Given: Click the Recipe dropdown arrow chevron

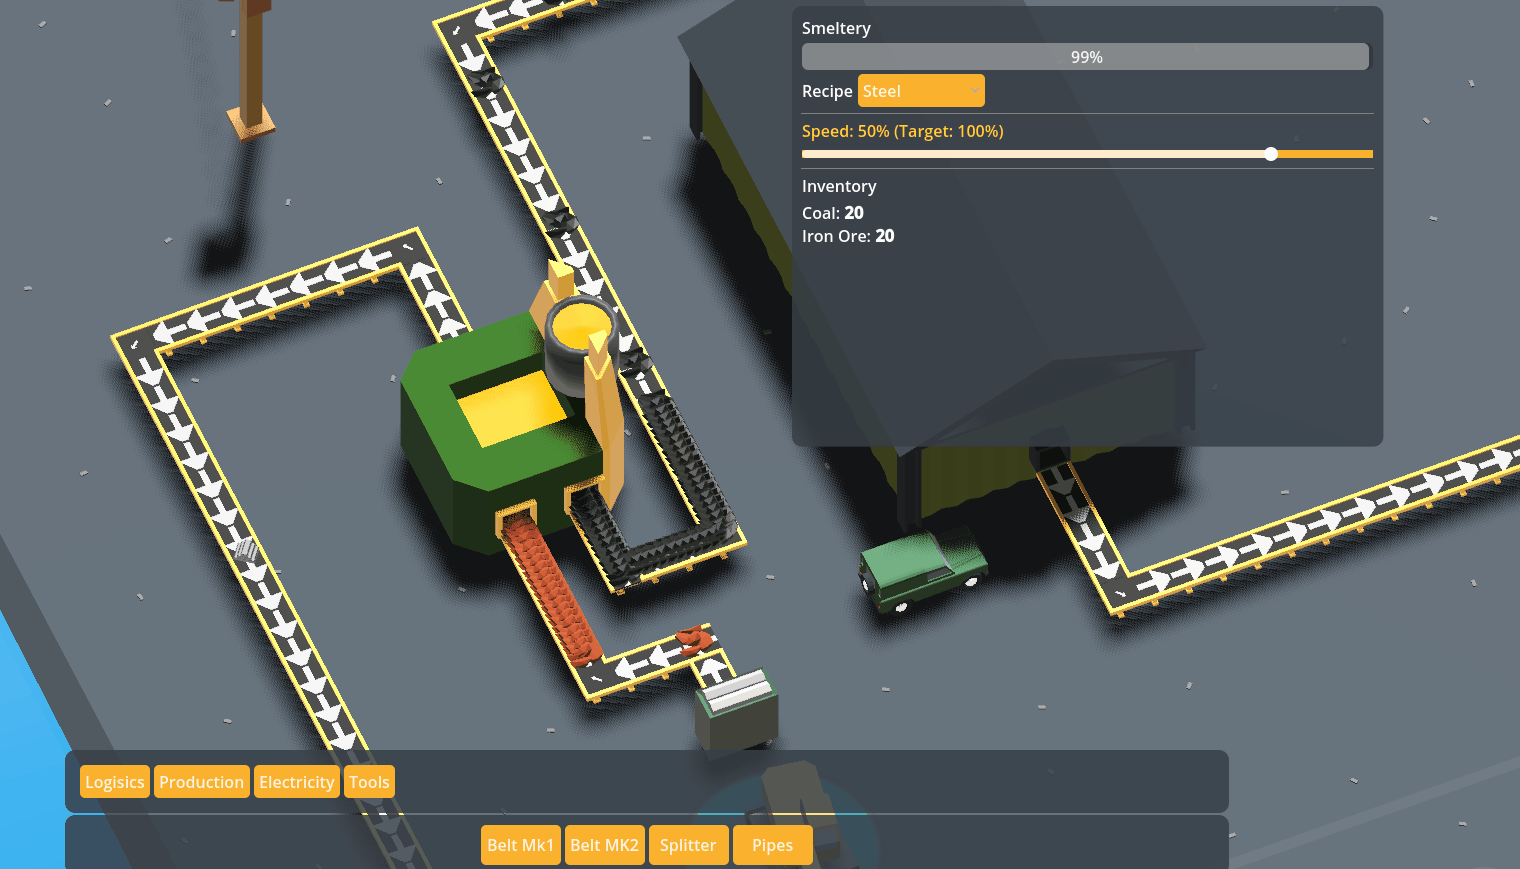Looking at the screenshot, I should tap(974, 91).
